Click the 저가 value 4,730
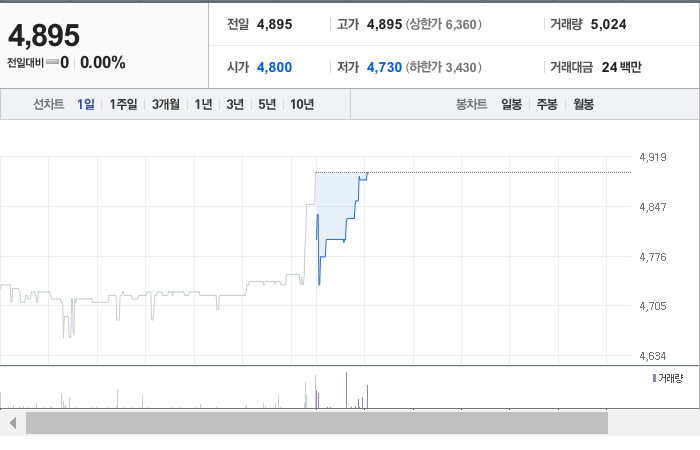Viewport: 700px width, 450px height. pyautogui.click(x=384, y=67)
